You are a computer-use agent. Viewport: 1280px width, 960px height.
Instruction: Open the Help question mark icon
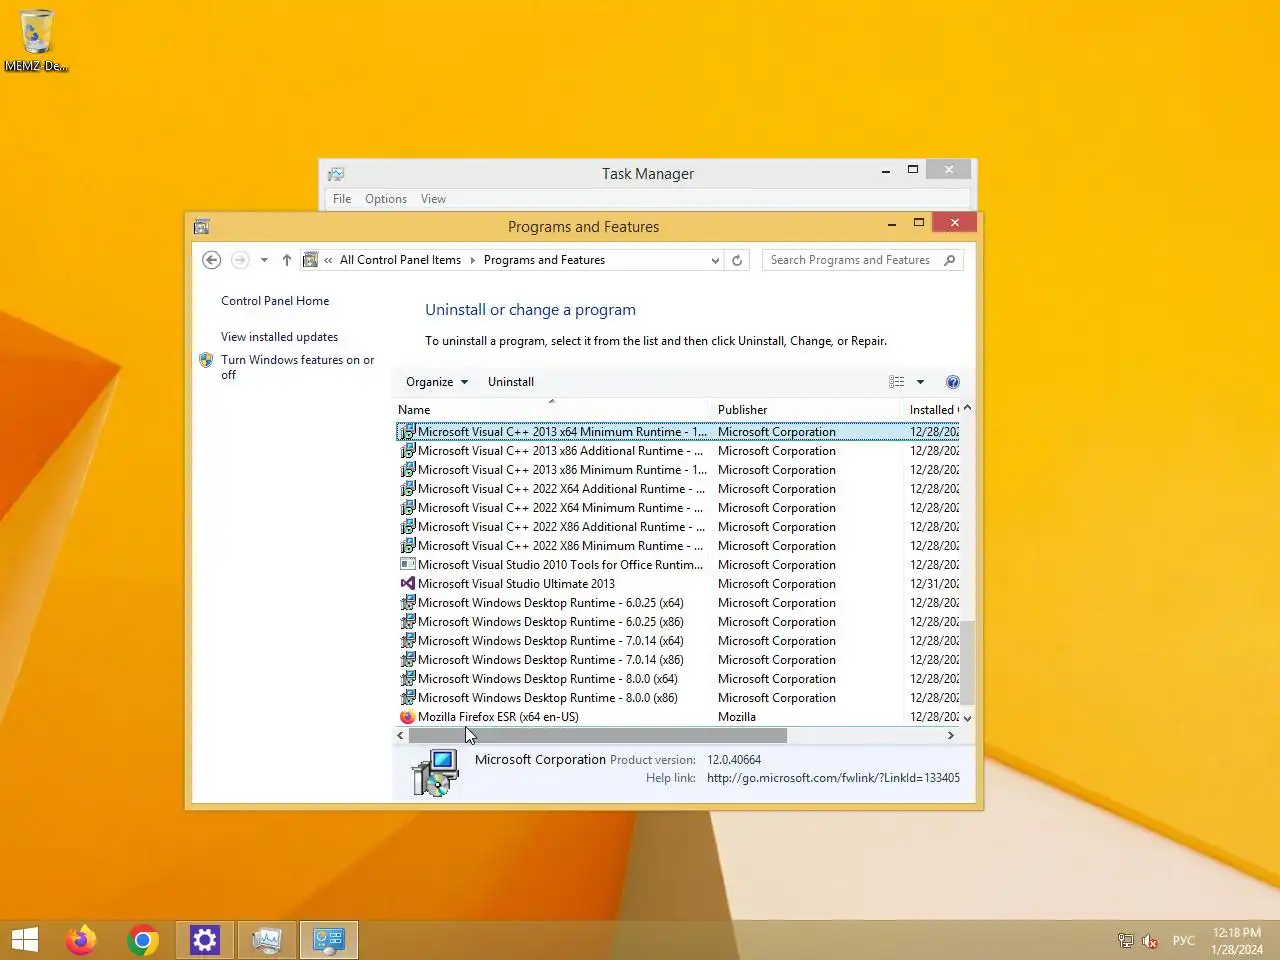coord(953,382)
